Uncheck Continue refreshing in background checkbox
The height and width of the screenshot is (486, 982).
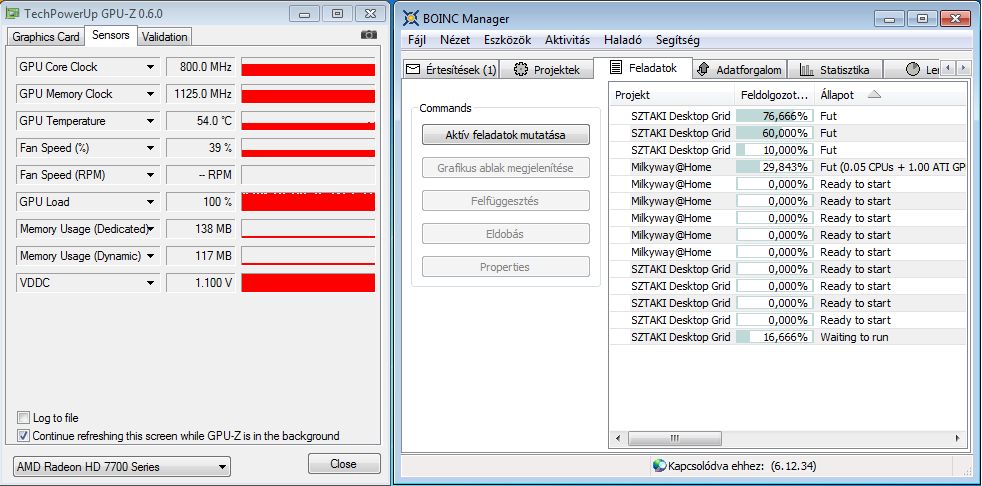click(23, 435)
